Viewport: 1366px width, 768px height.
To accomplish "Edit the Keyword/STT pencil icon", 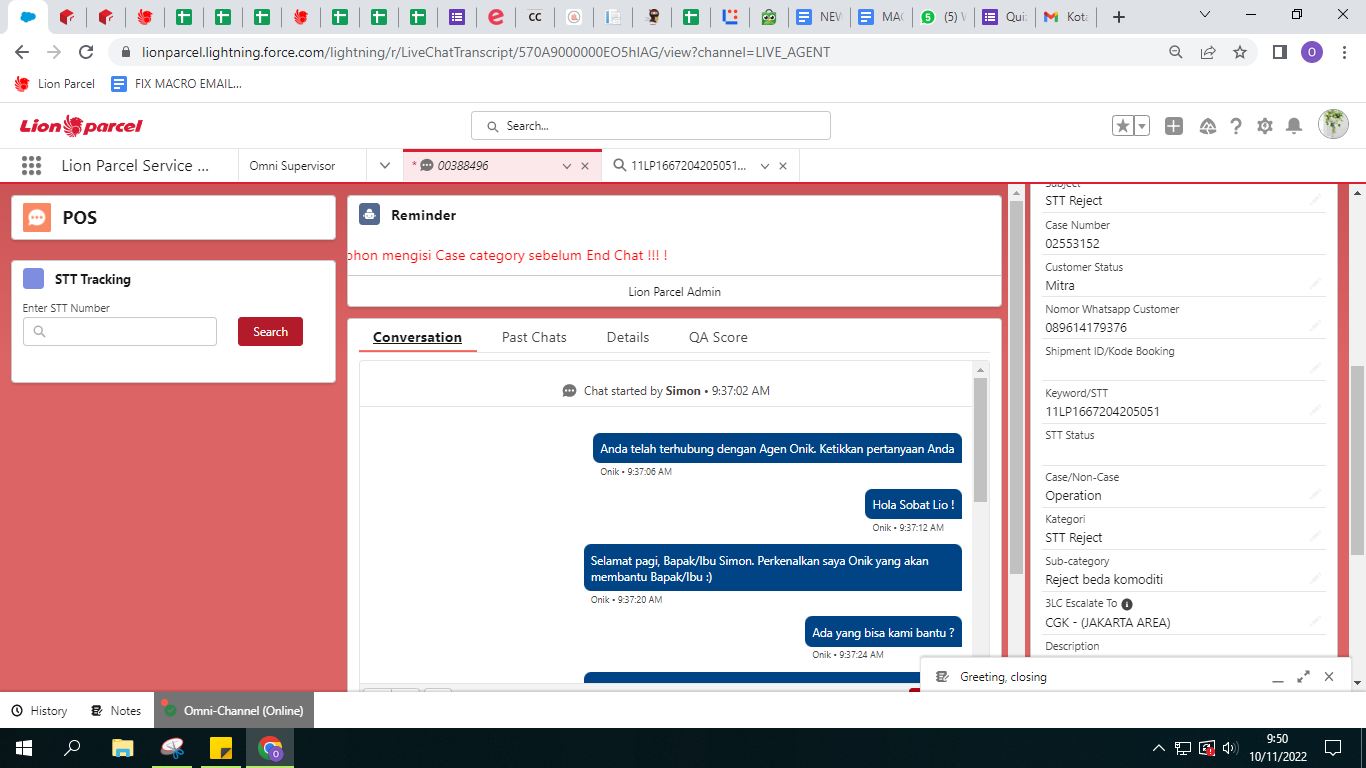I will click(x=1316, y=411).
